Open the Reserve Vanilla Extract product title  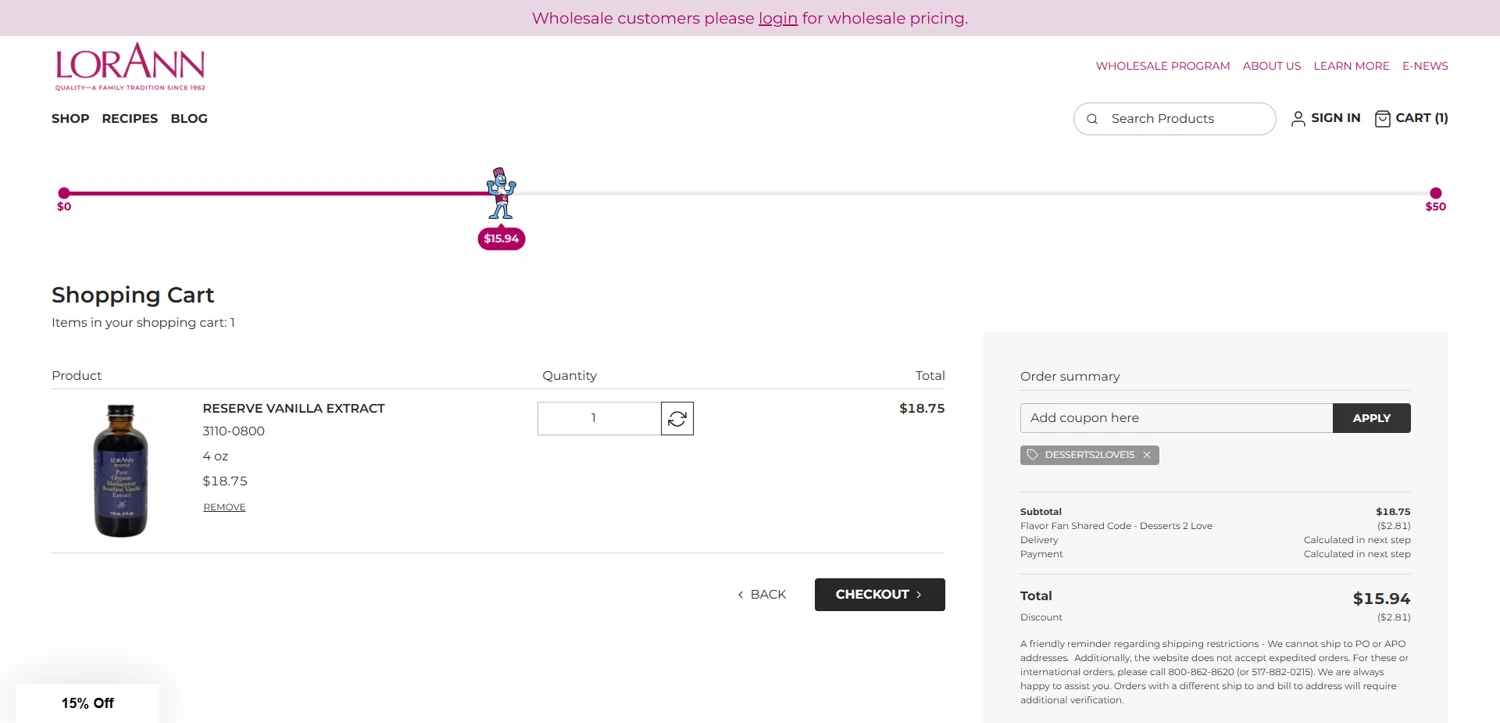pyautogui.click(x=294, y=409)
